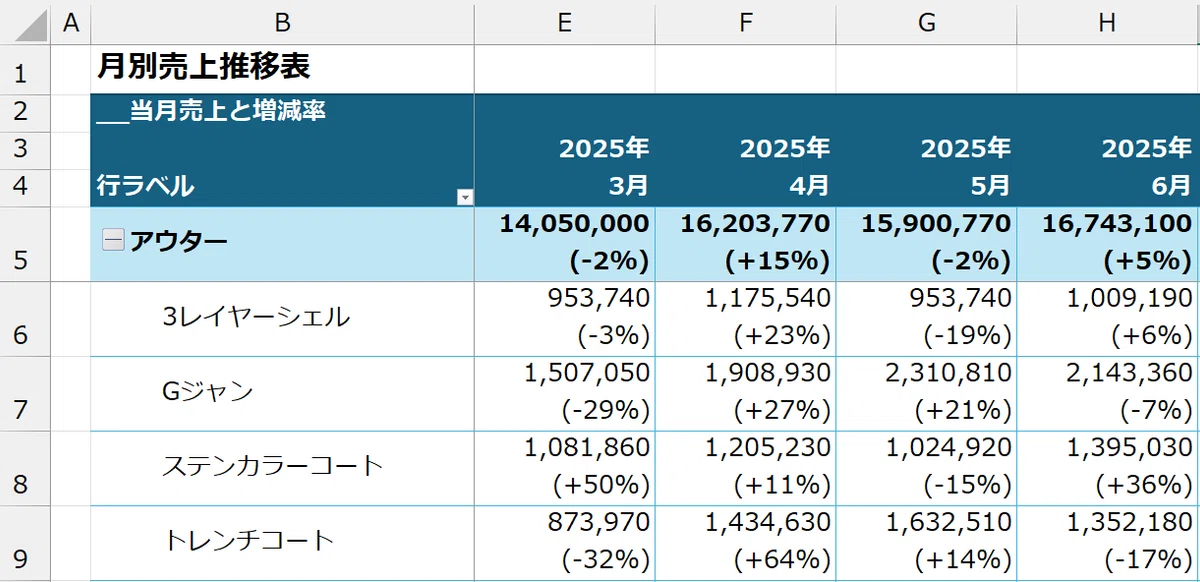Click the 2025年 6月 column header cell
Viewport: 1200px width, 582px height.
1108,168
